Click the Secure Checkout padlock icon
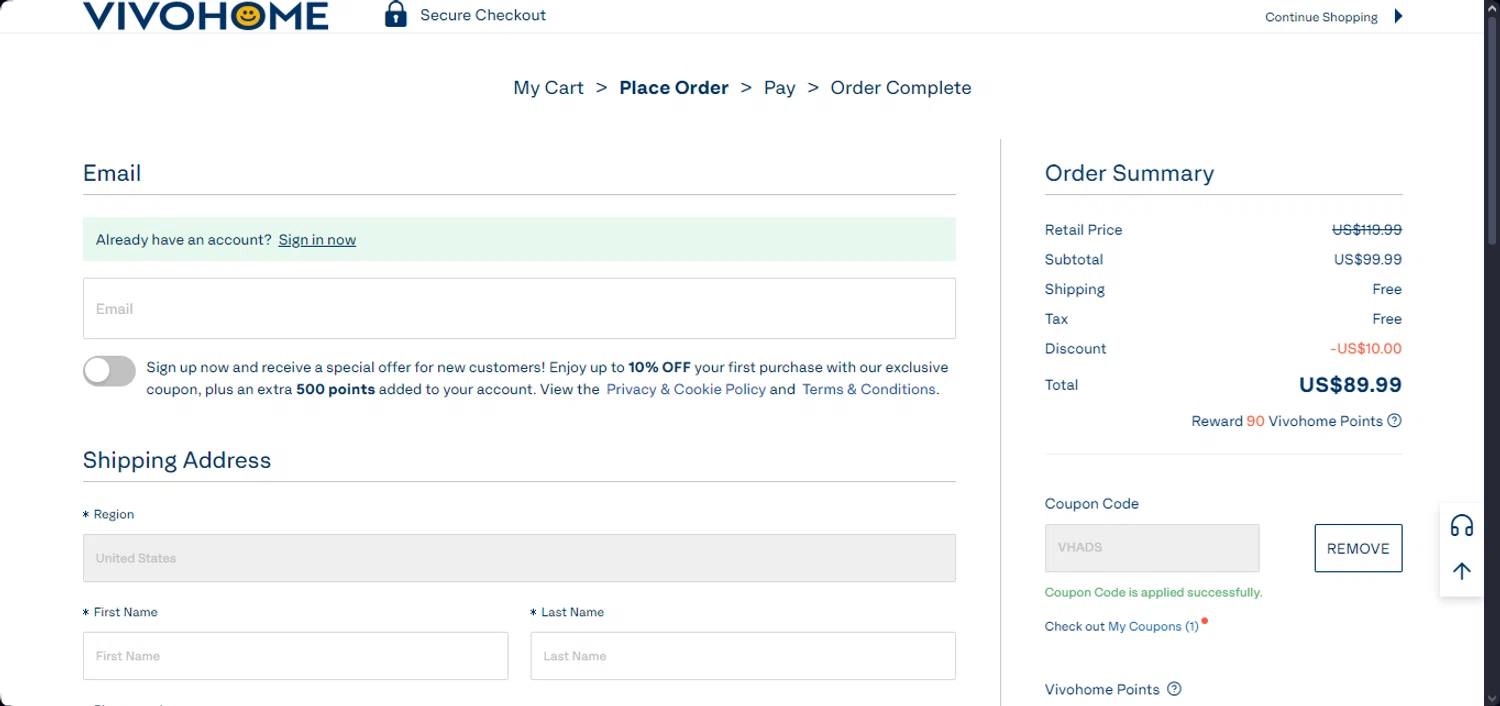This screenshot has width=1500, height=706. [x=396, y=14]
